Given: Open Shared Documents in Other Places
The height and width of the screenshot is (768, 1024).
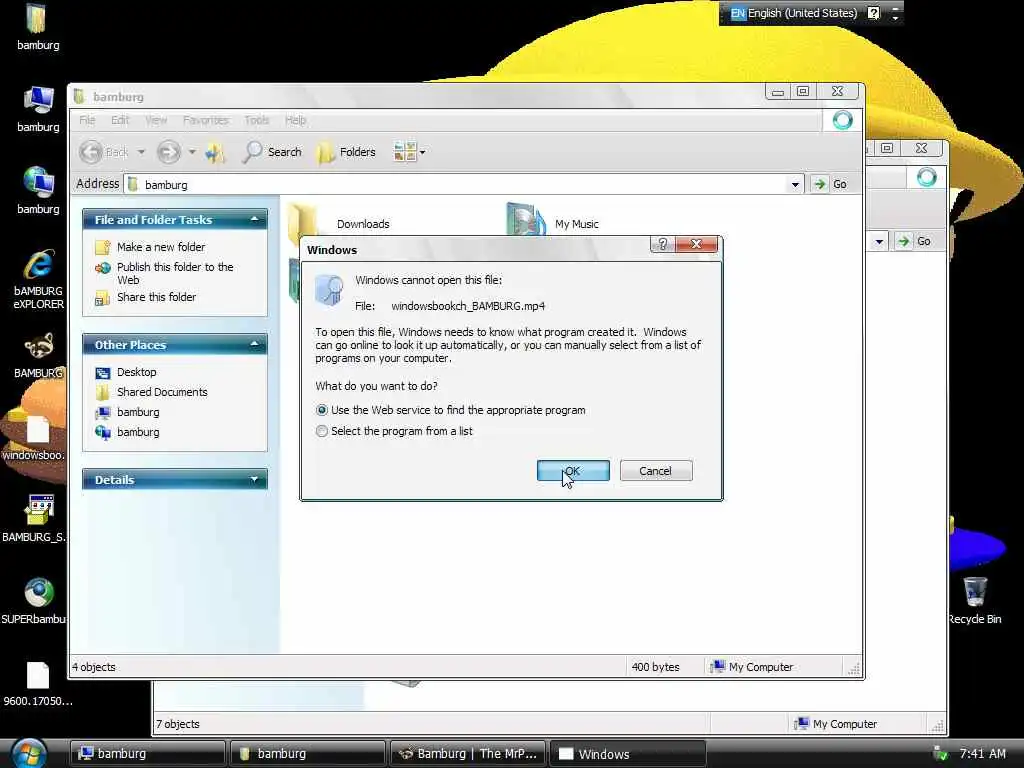Looking at the screenshot, I should [x=162, y=392].
